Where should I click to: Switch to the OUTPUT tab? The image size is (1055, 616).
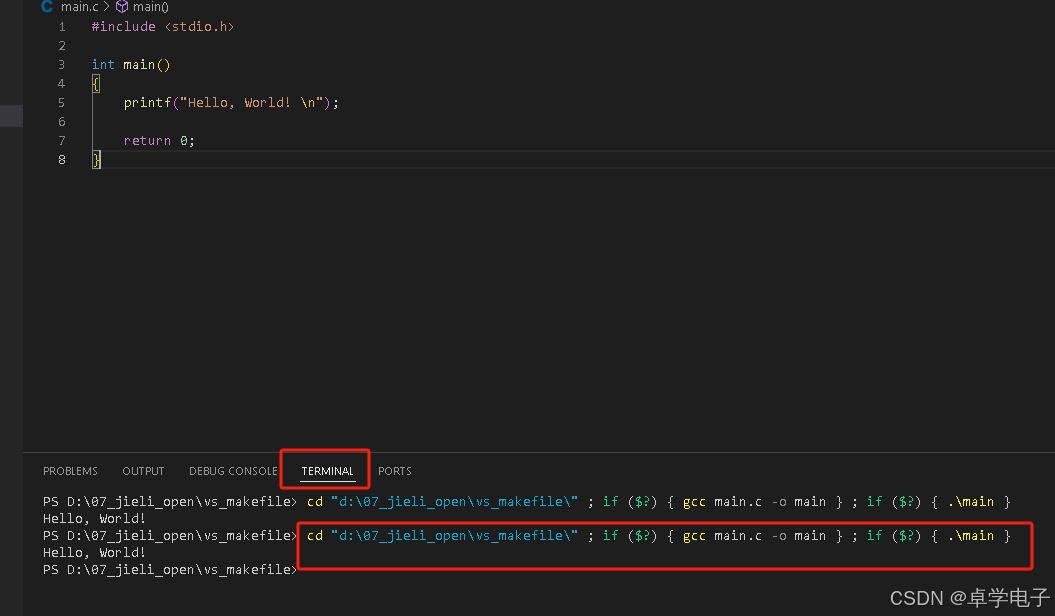point(143,471)
